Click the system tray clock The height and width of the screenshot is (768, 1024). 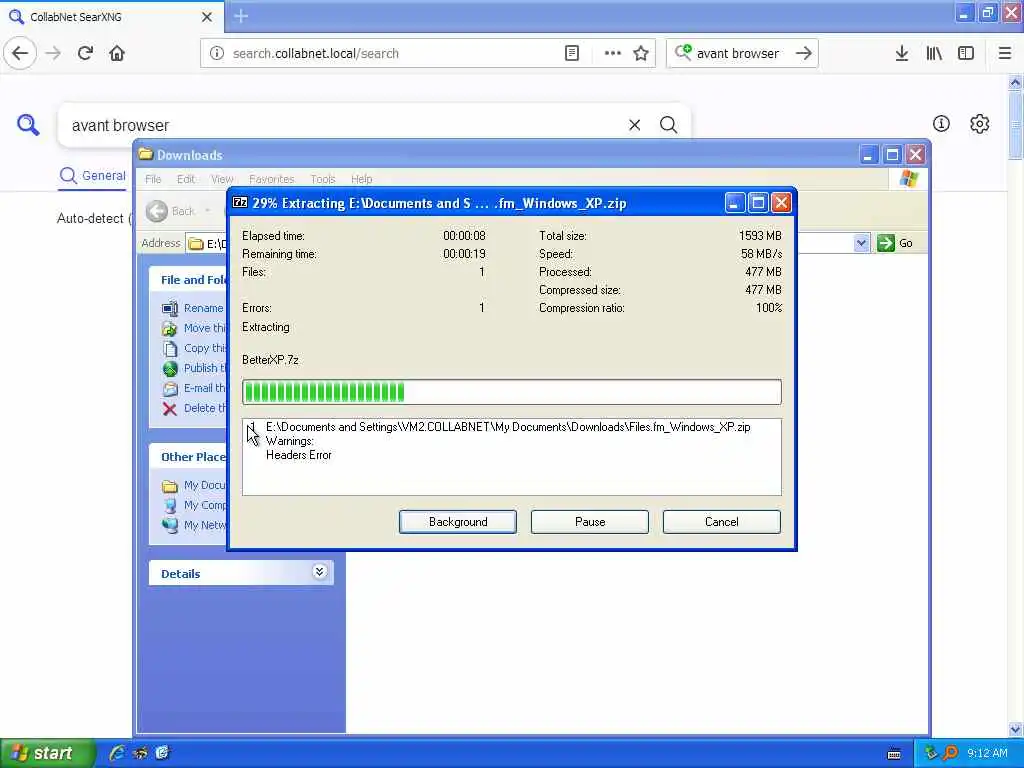(x=987, y=753)
